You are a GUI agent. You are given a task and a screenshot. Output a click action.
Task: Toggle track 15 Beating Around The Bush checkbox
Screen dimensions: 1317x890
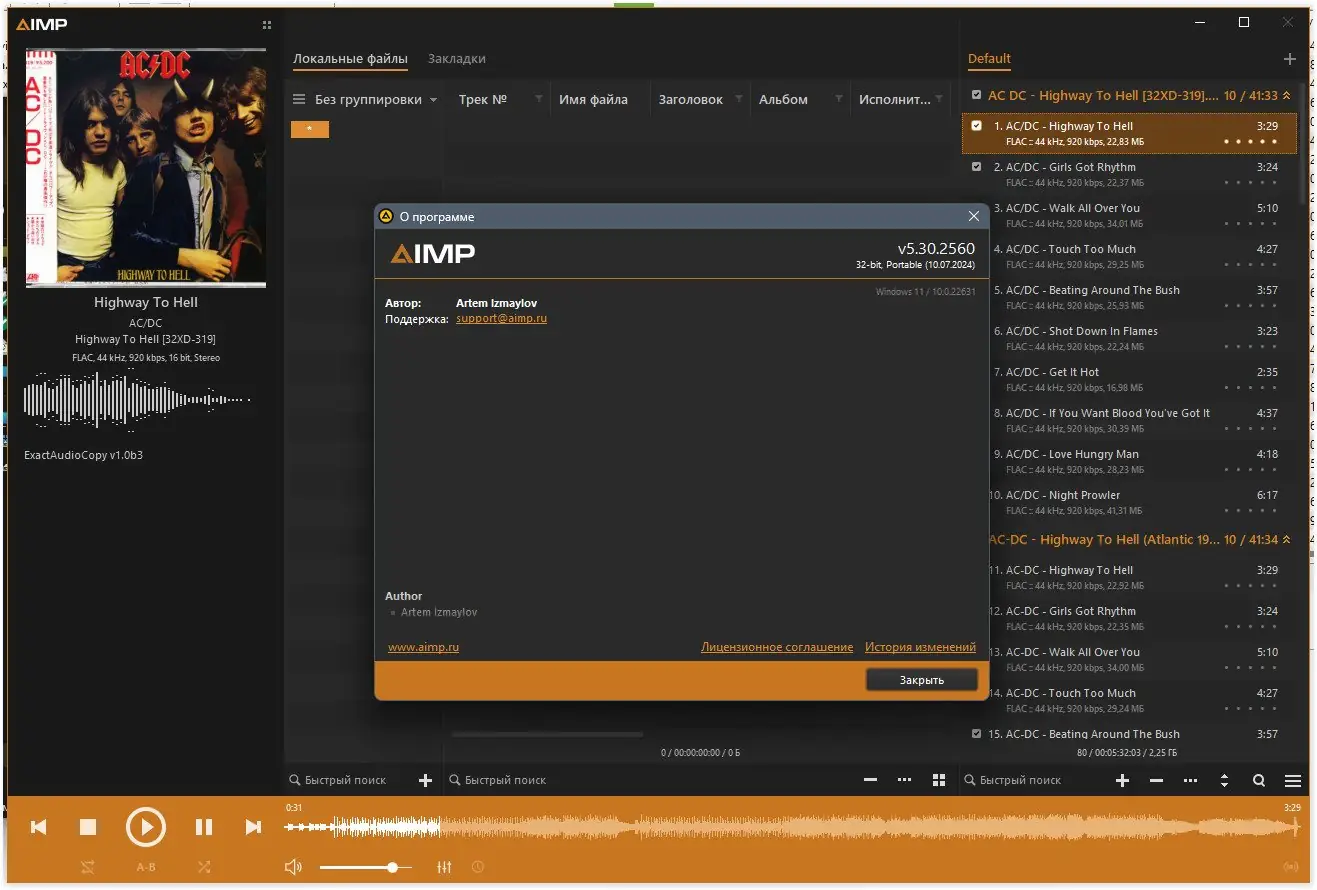[x=977, y=734]
